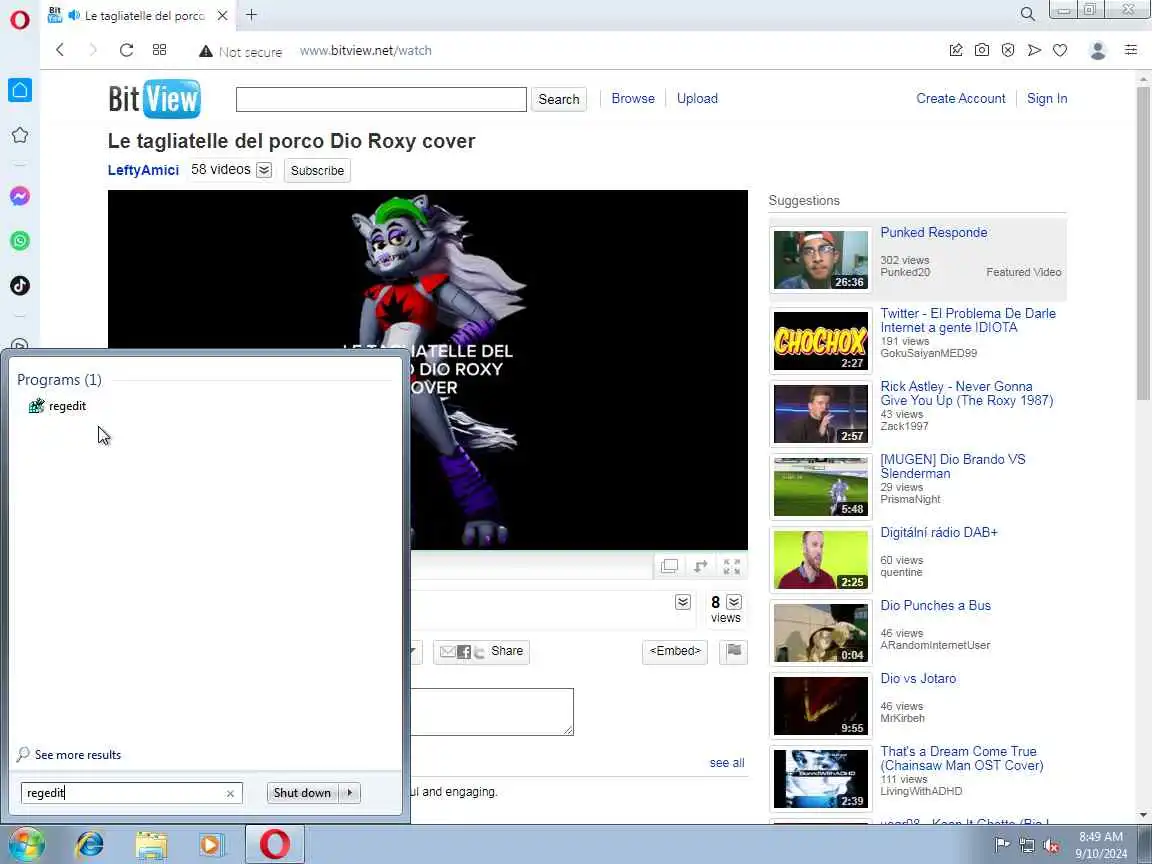Take a snapshot with the camera icon

coord(982,50)
